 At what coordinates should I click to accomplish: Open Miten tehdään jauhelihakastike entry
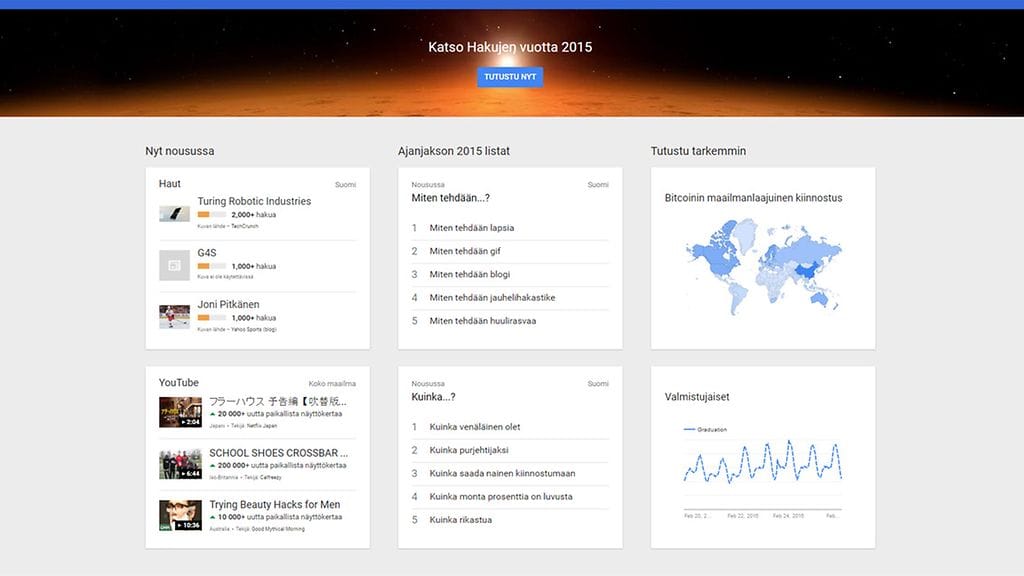[x=492, y=298]
